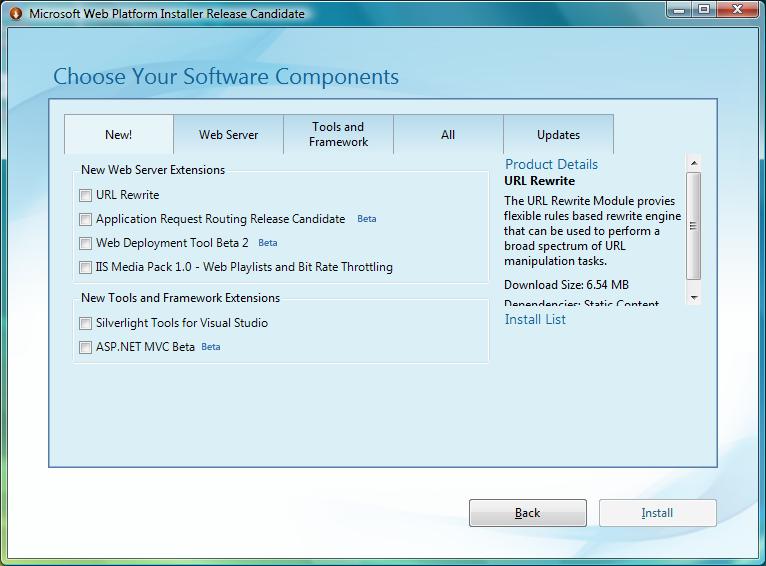This screenshot has height=566, width=766.
Task: Show the All tab
Action: (x=448, y=135)
